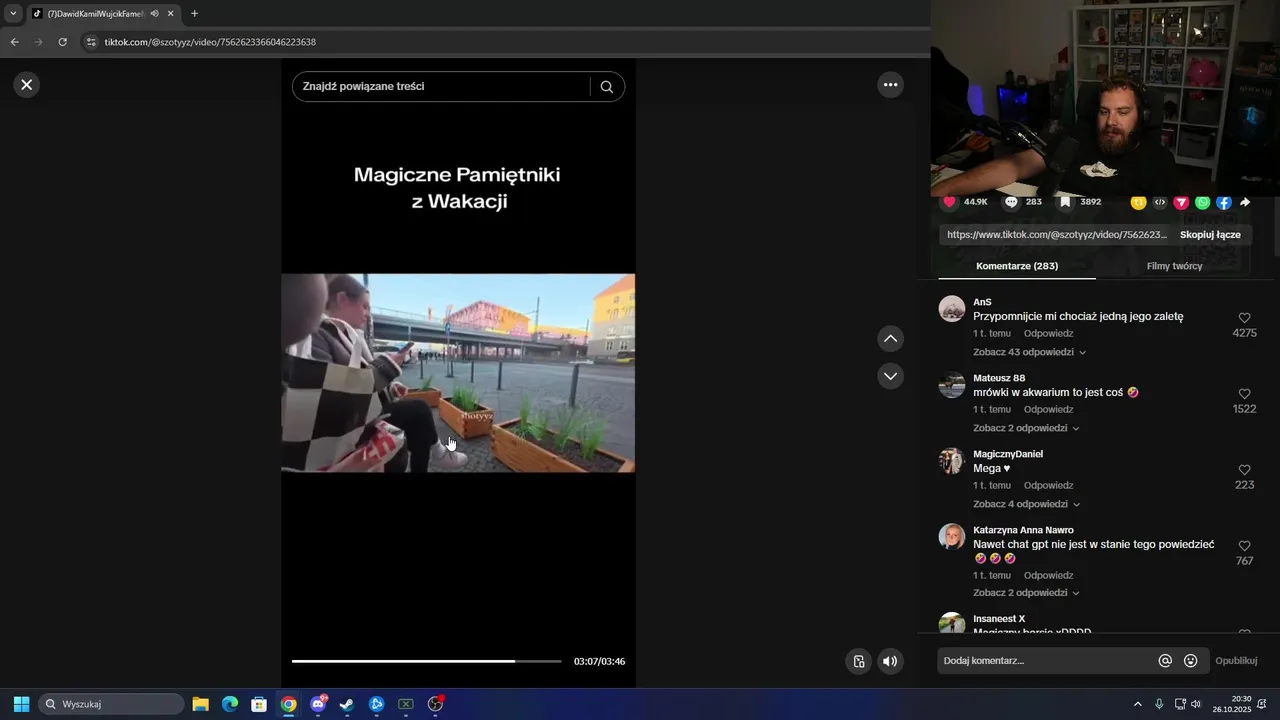Image resolution: width=1280 pixels, height=720 pixels.
Task: Go to previous video with up arrow
Action: click(x=890, y=339)
